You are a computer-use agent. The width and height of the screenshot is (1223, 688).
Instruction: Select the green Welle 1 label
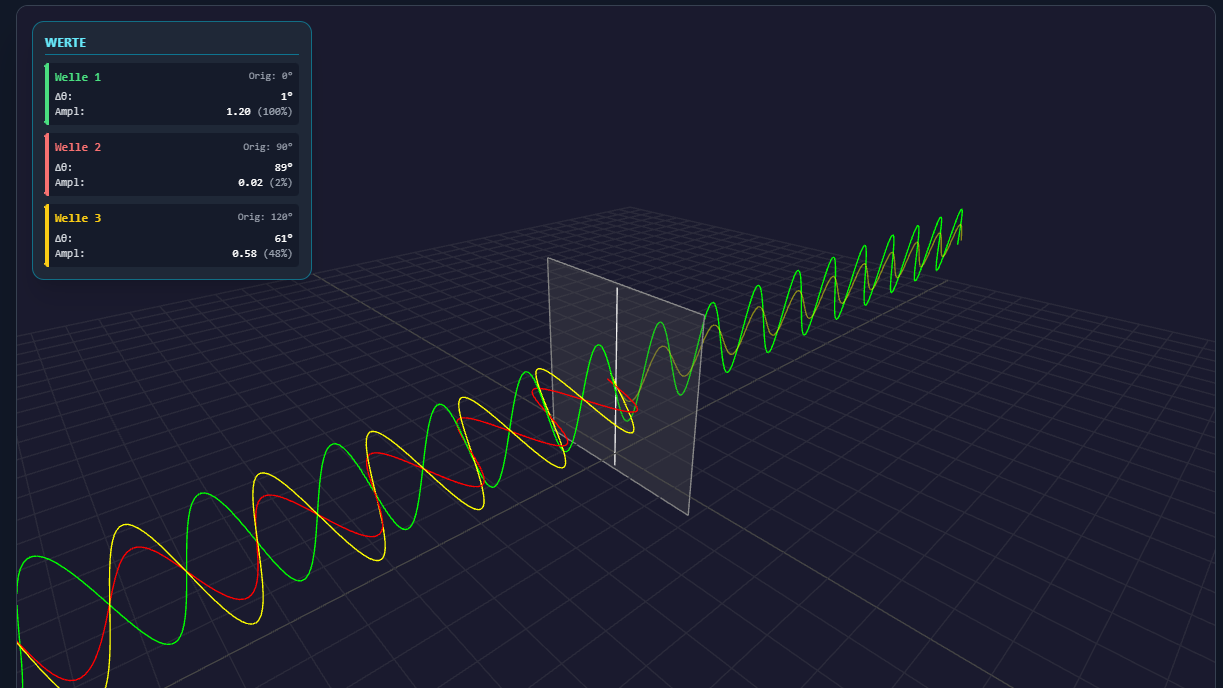77,77
